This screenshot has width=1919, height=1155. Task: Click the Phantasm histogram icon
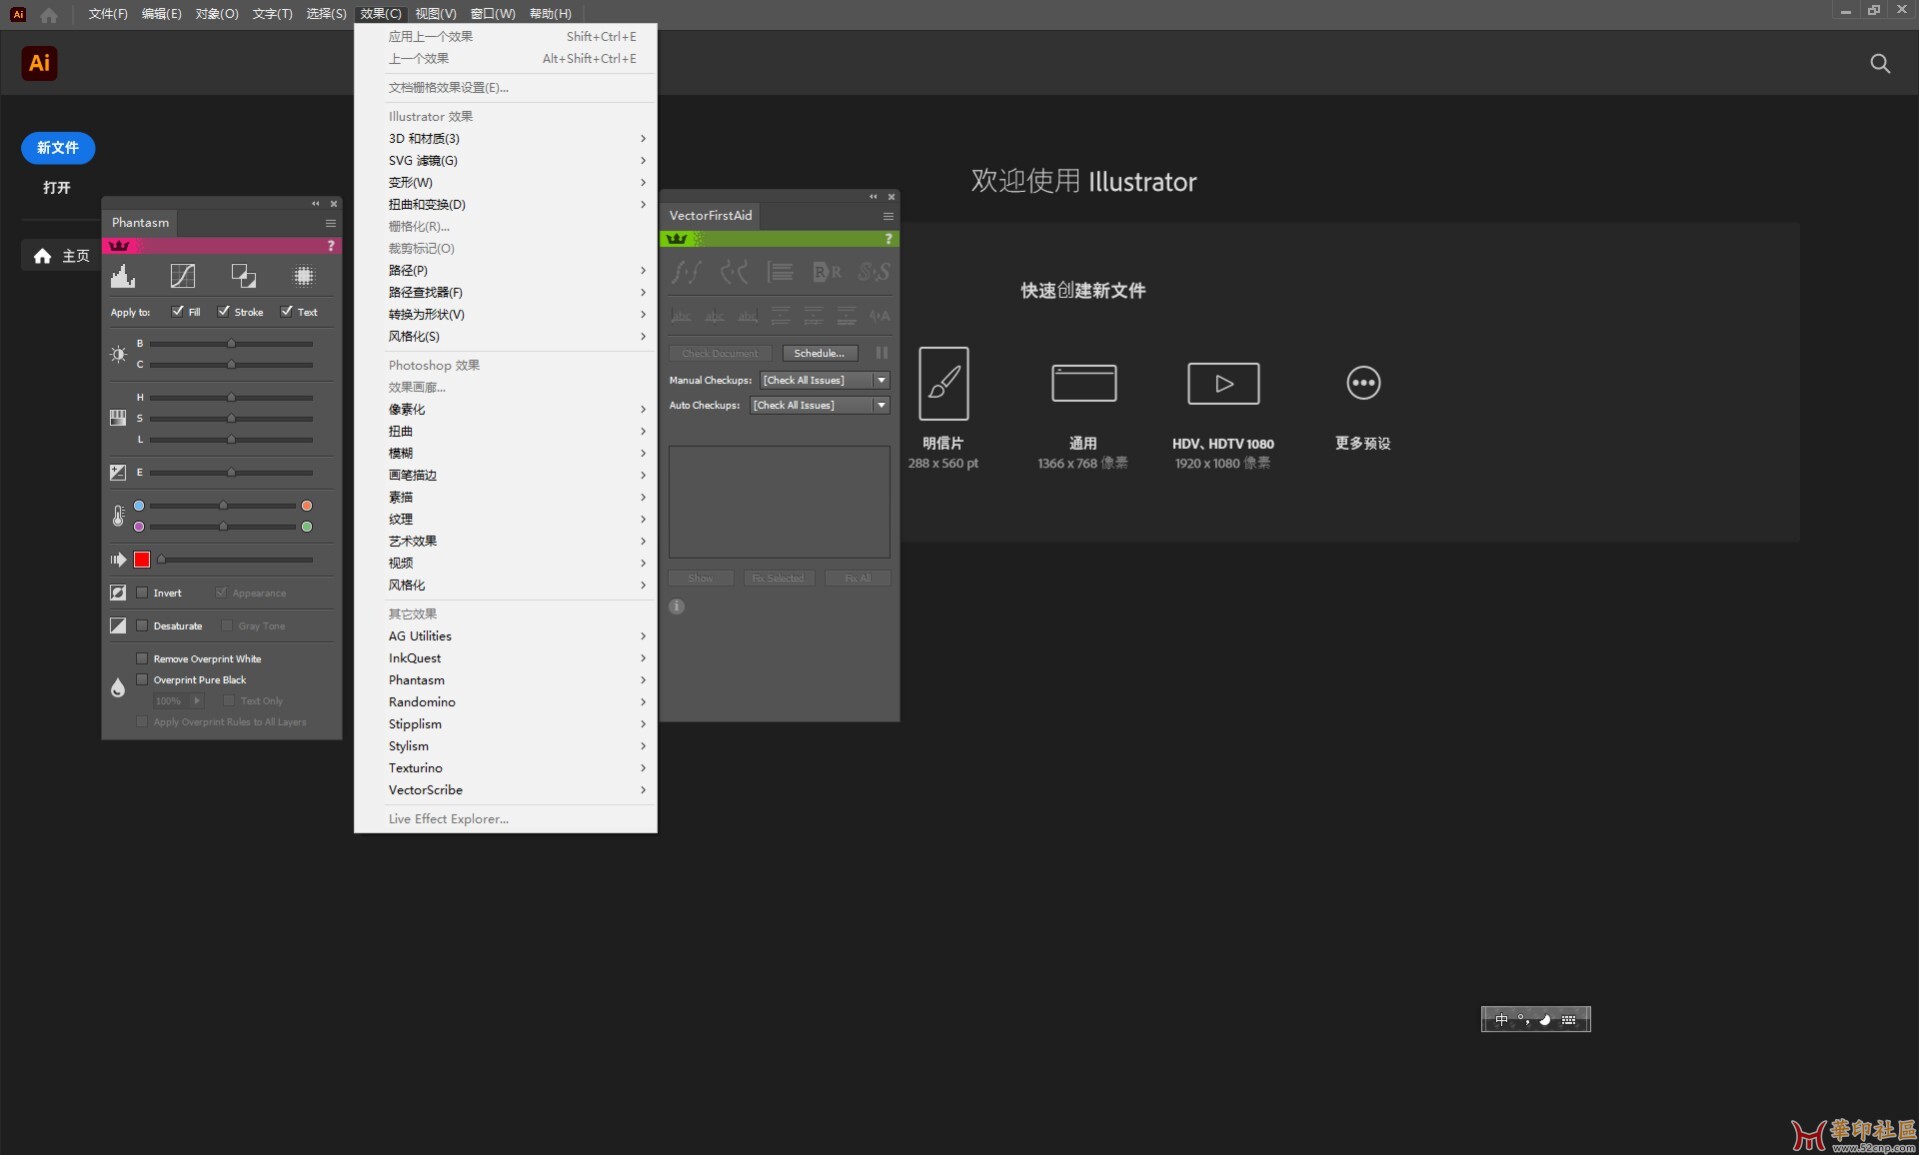pos(123,276)
